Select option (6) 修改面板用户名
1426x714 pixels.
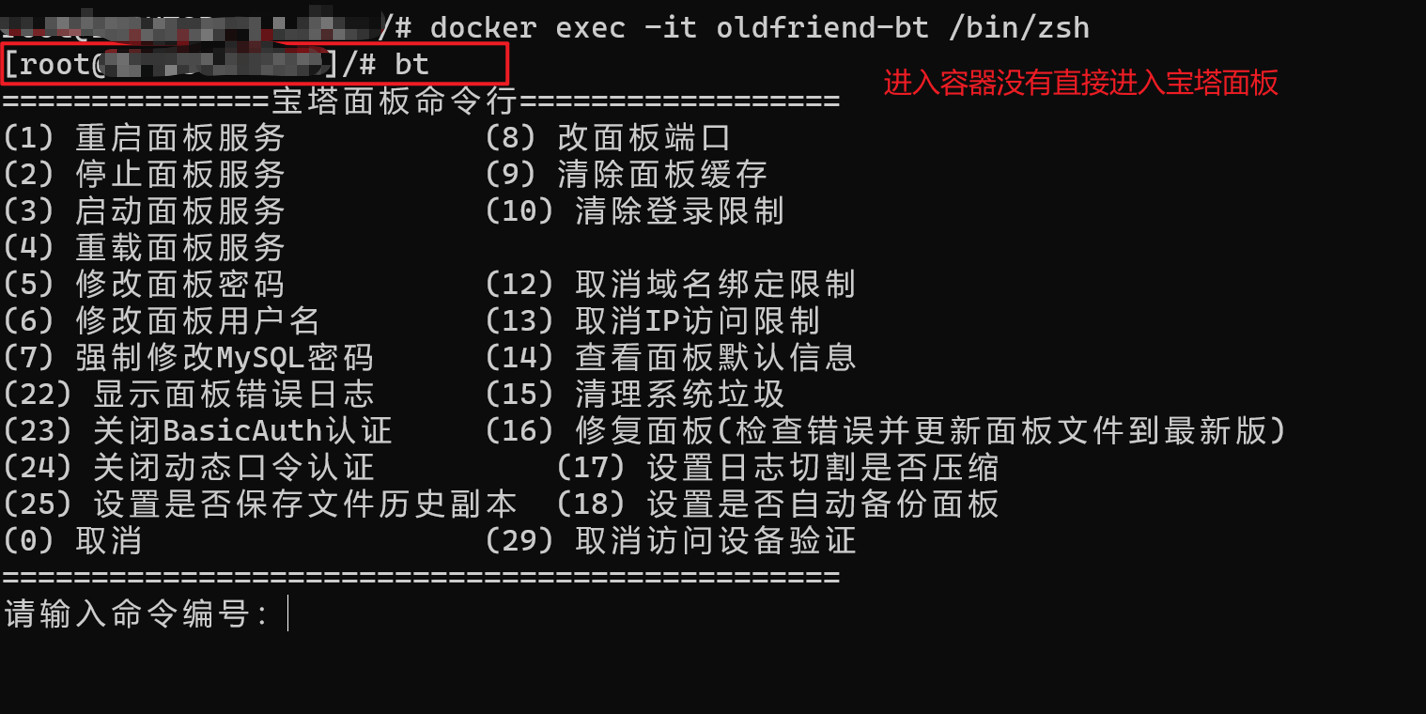(x=162, y=321)
